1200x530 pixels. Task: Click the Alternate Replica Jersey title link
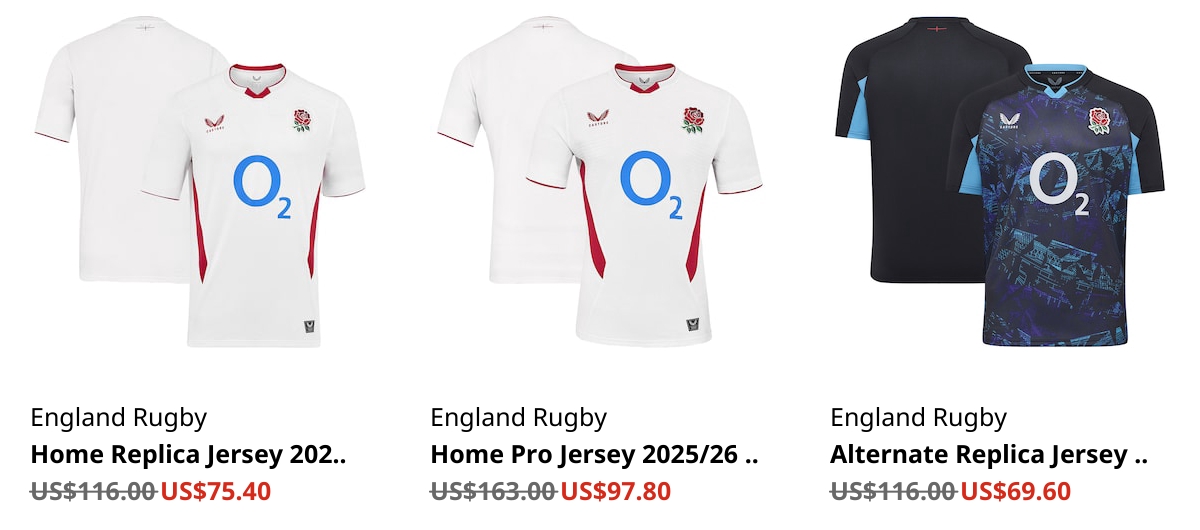(989, 455)
